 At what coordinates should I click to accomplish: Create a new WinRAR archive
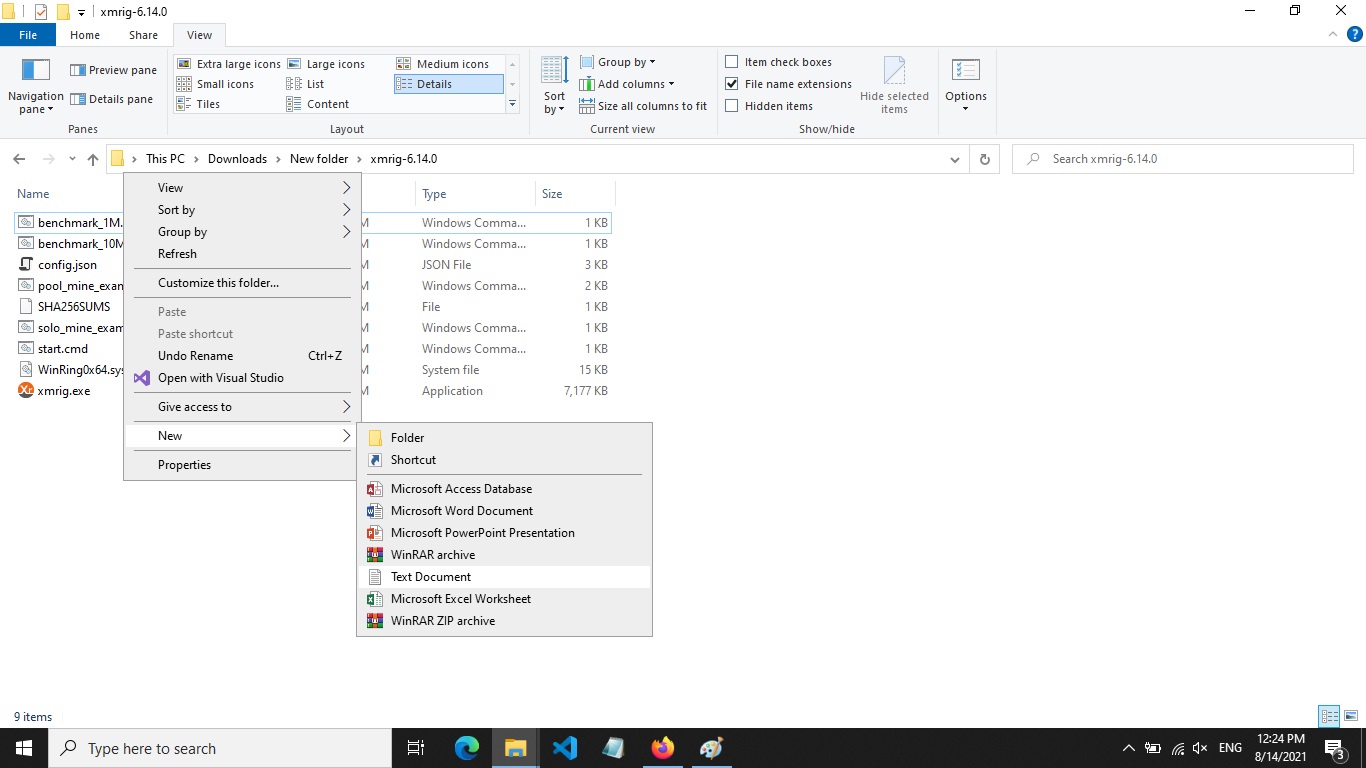tap(504, 555)
